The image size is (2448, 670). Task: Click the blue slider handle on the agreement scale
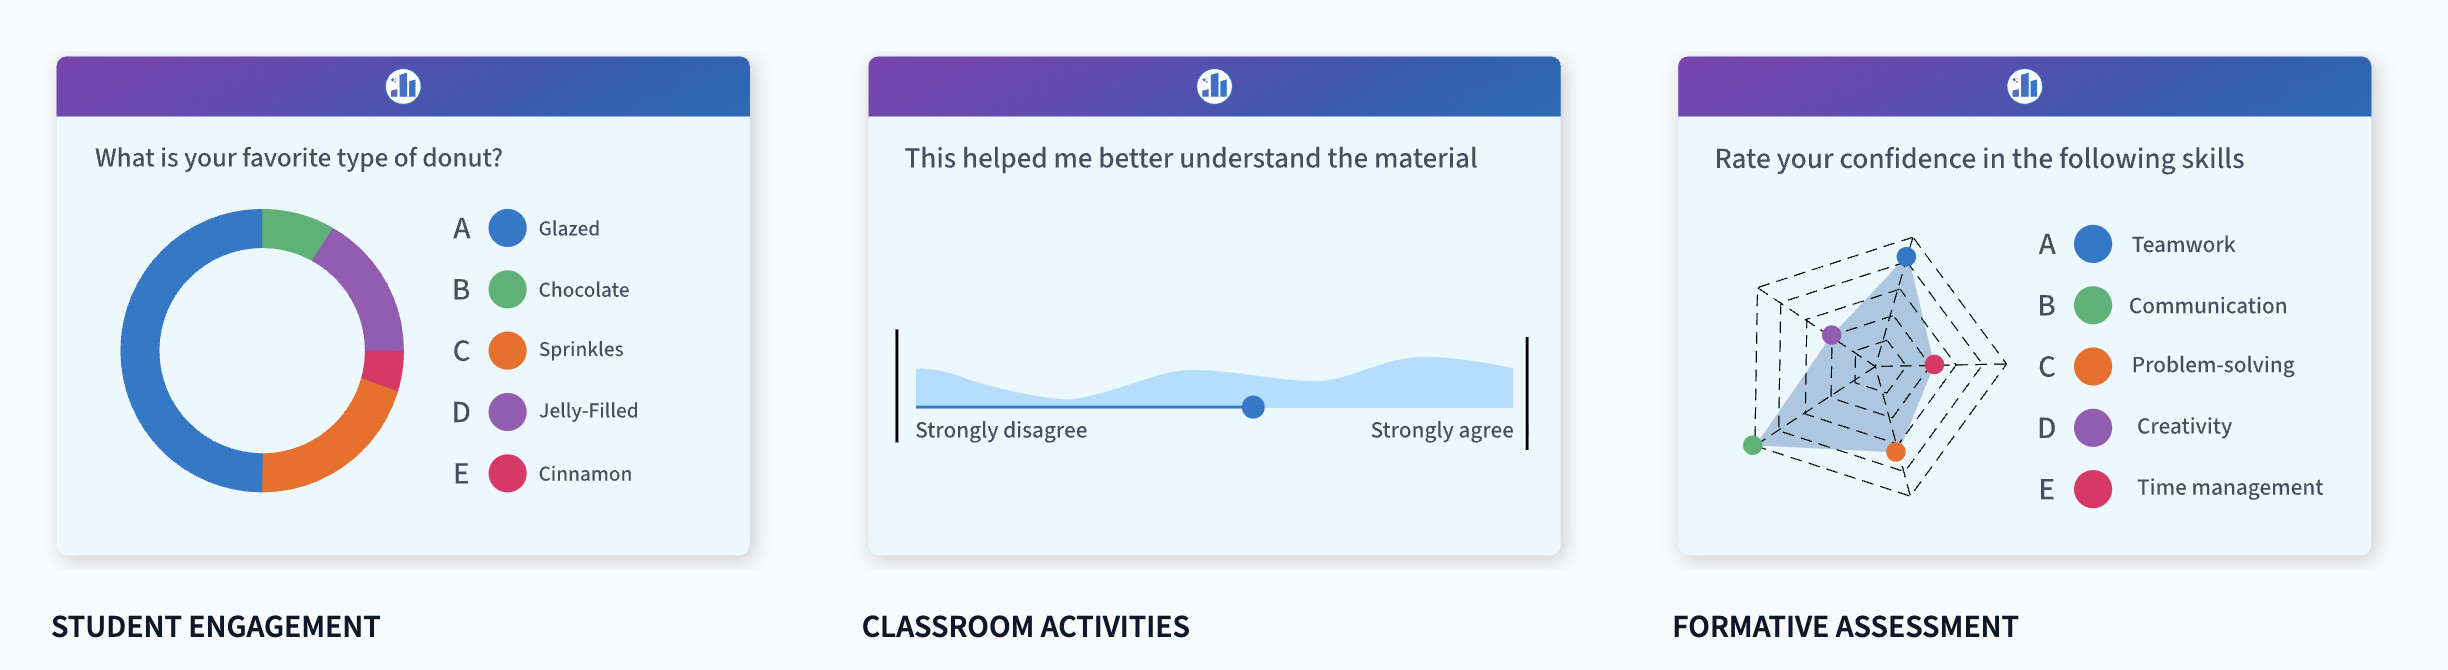1252,406
